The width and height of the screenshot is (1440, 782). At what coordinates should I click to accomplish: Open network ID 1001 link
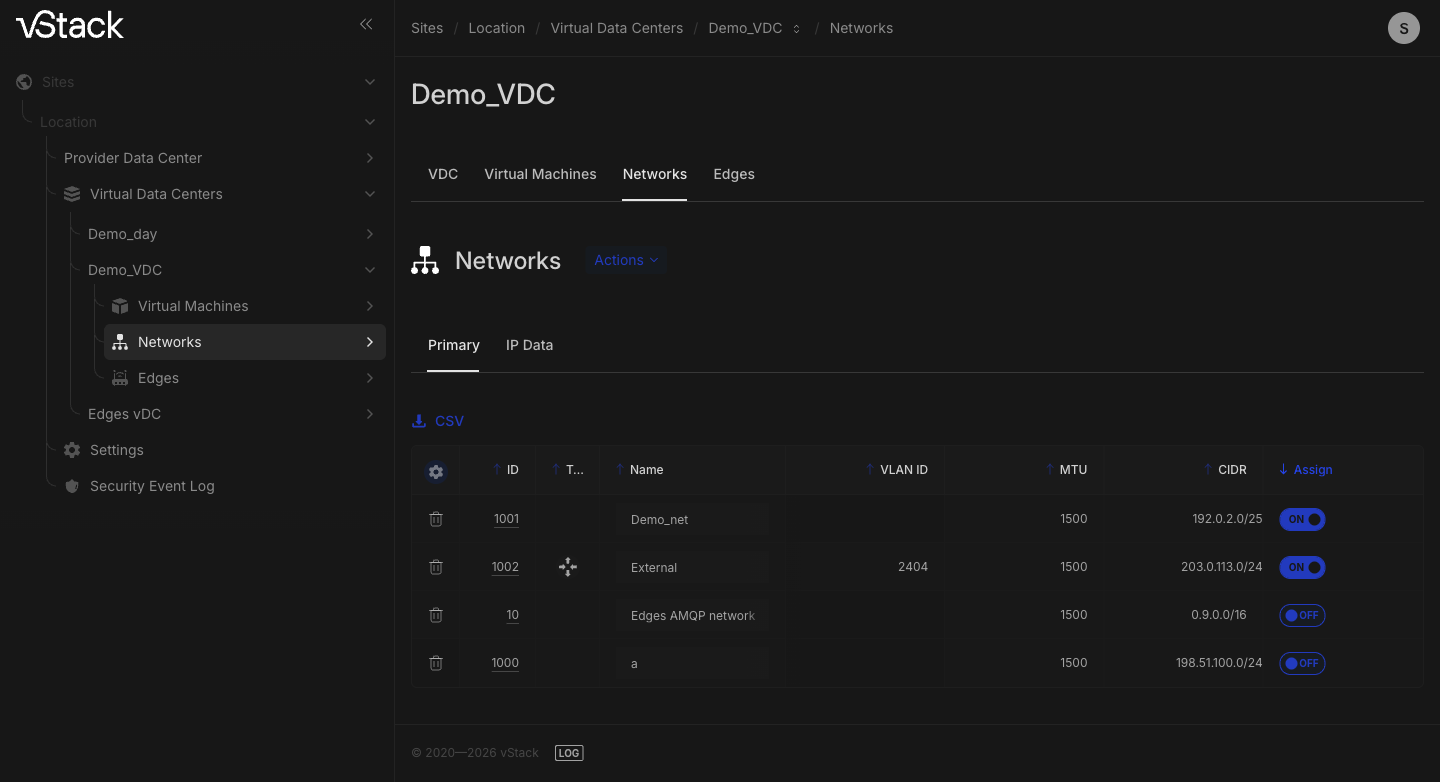tap(506, 519)
